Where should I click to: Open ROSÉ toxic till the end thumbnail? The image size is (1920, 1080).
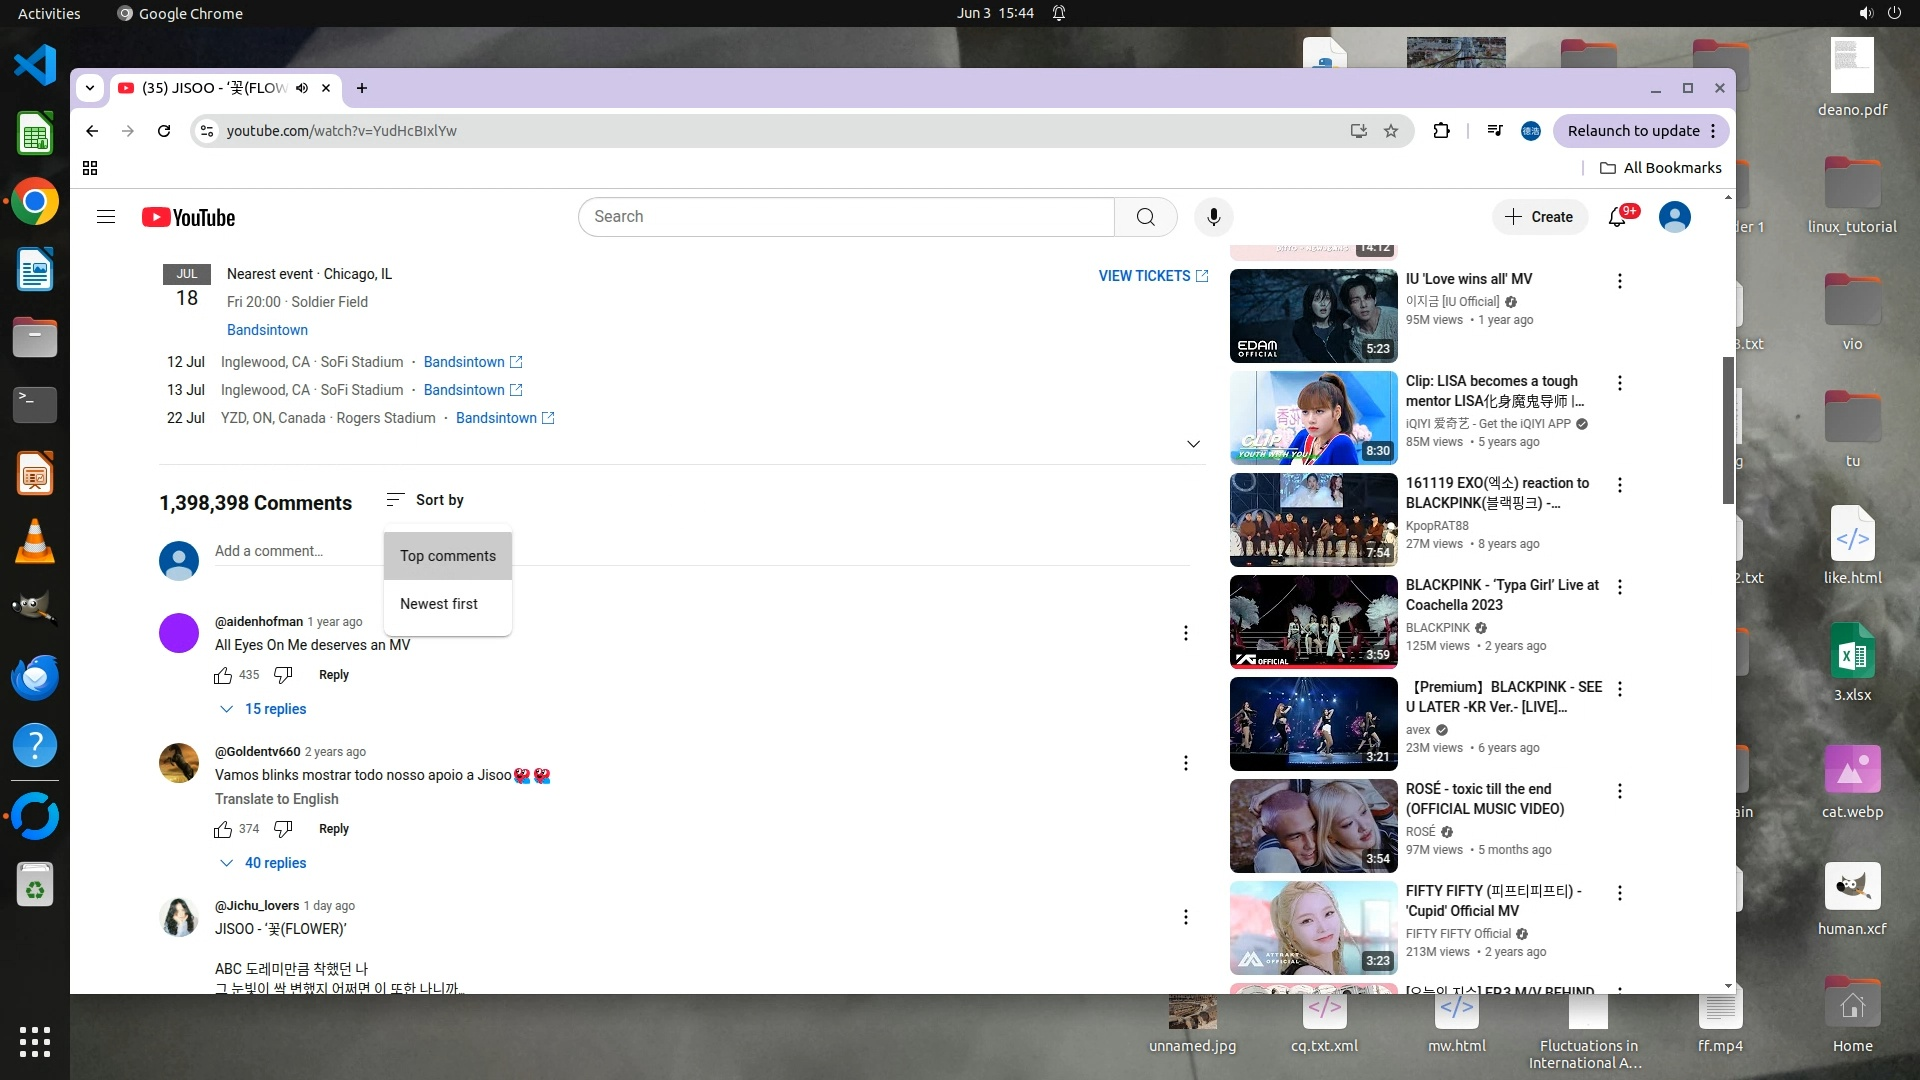(1313, 826)
